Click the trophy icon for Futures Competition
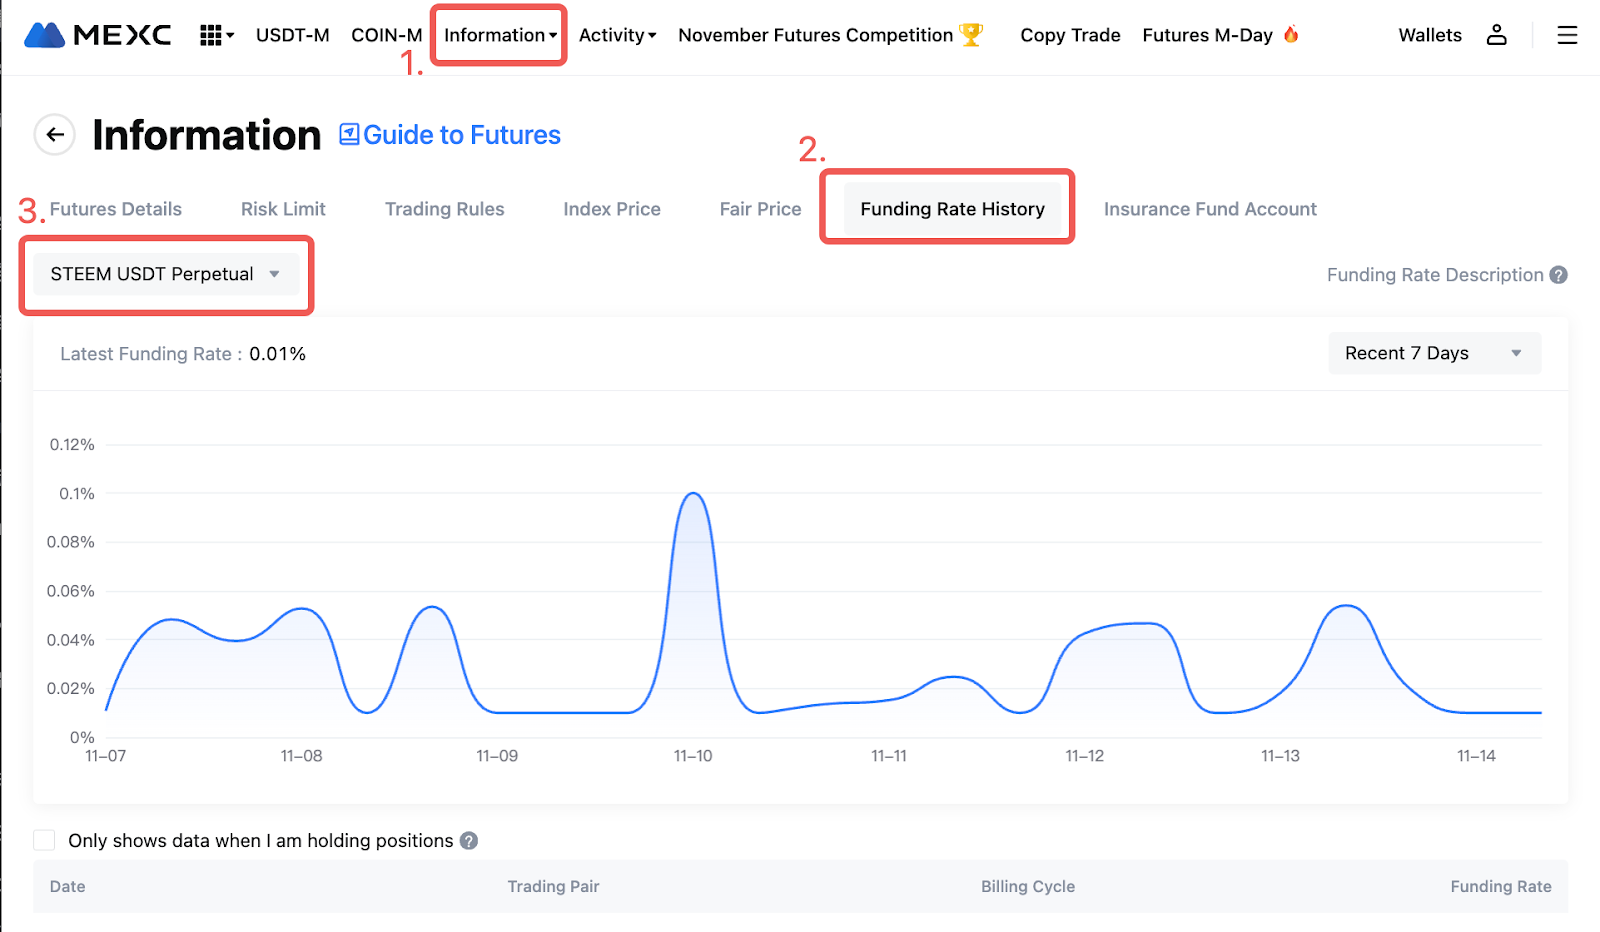This screenshot has width=1600, height=932. point(971,35)
